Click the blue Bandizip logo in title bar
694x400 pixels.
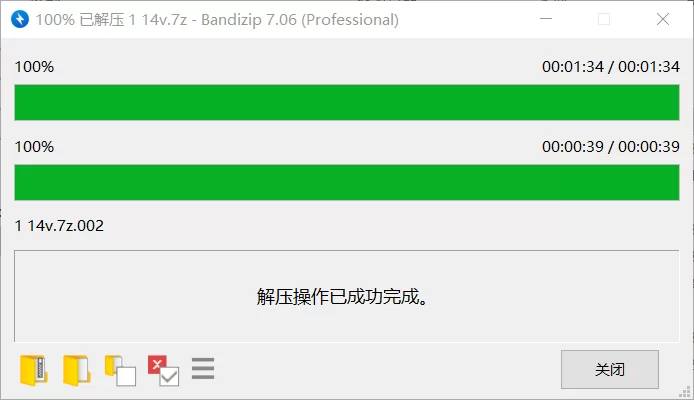tap(20, 19)
